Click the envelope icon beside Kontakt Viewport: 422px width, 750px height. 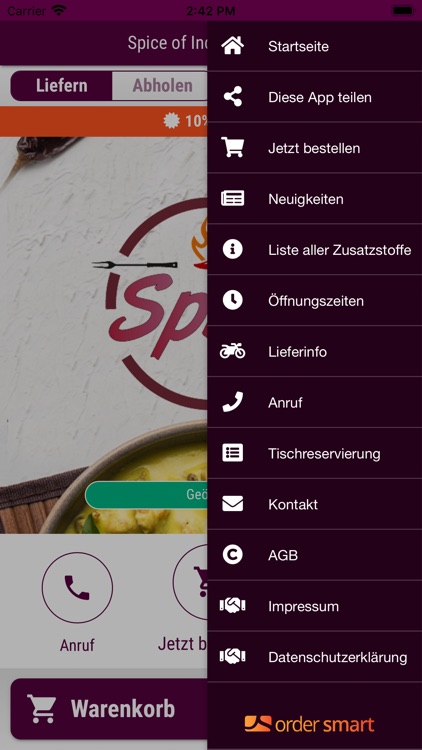tap(233, 504)
